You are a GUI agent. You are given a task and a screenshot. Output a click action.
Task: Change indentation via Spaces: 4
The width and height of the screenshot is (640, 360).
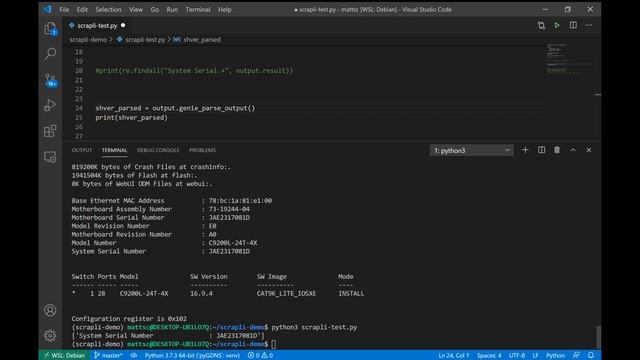[489, 355]
